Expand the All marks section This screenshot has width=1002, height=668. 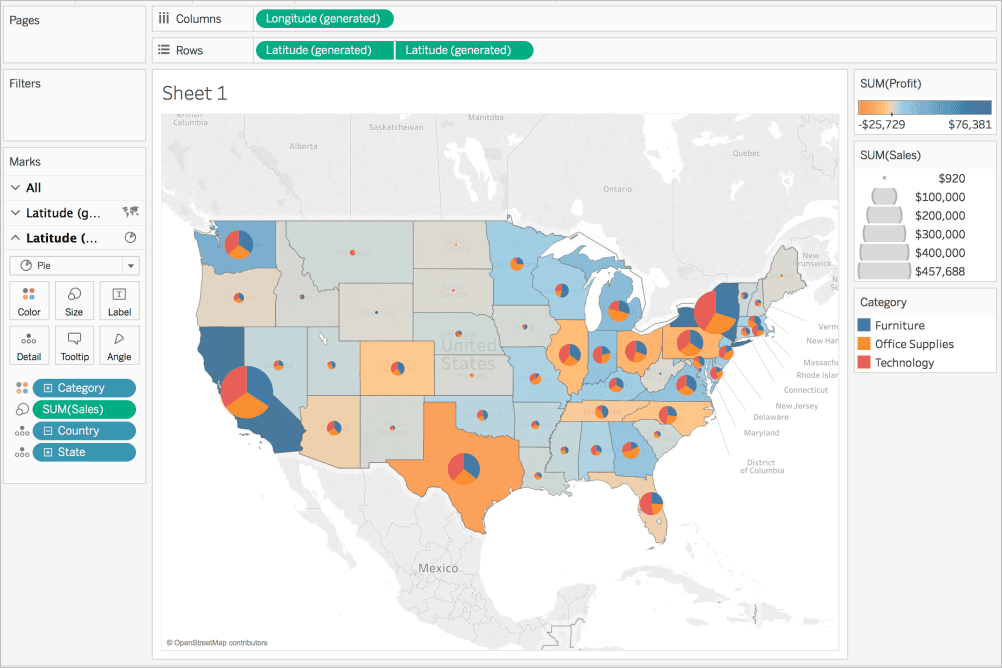click(x=15, y=188)
